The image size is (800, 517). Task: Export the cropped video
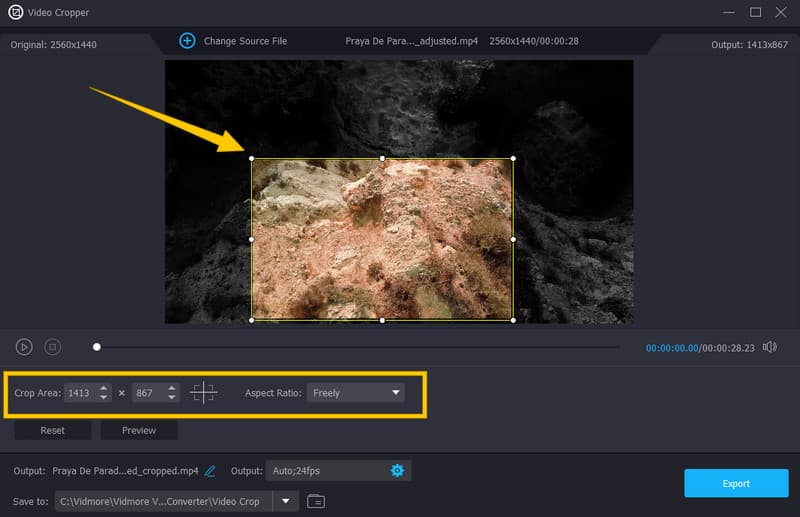pyautogui.click(x=736, y=483)
